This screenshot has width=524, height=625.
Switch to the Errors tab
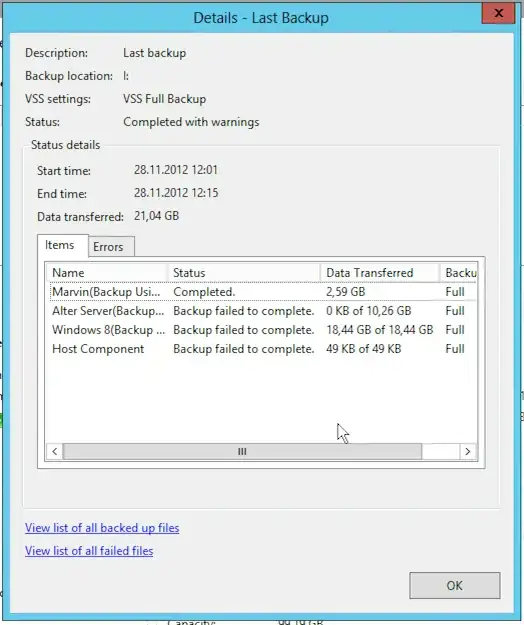click(111, 247)
